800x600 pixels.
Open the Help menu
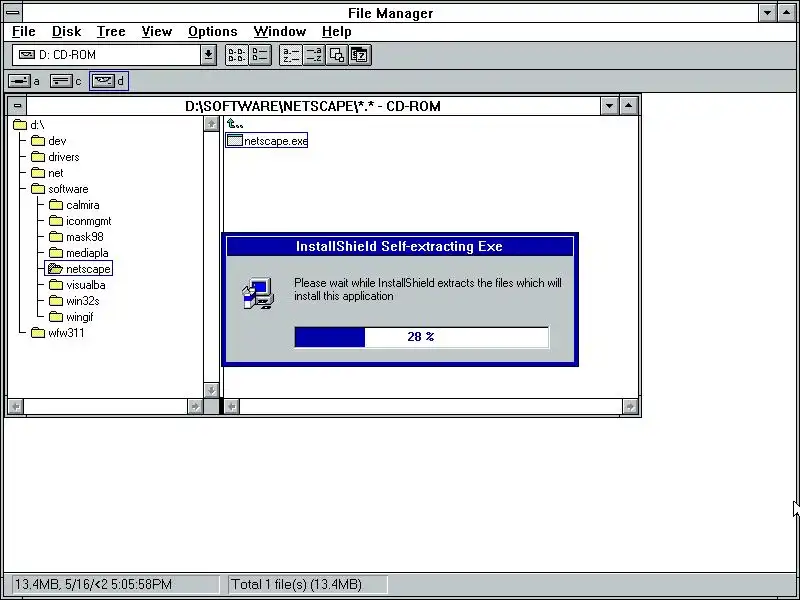pyautogui.click(x=337, y=32)
